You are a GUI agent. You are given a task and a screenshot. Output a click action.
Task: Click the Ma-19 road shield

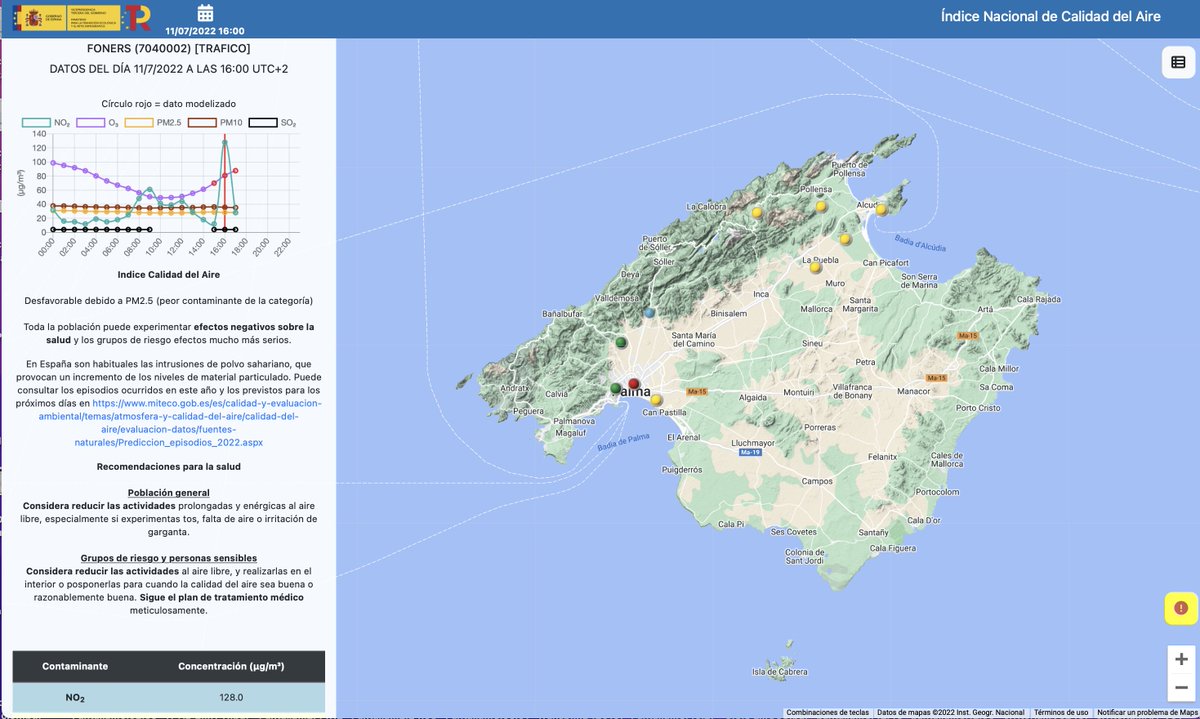point(750,453)
